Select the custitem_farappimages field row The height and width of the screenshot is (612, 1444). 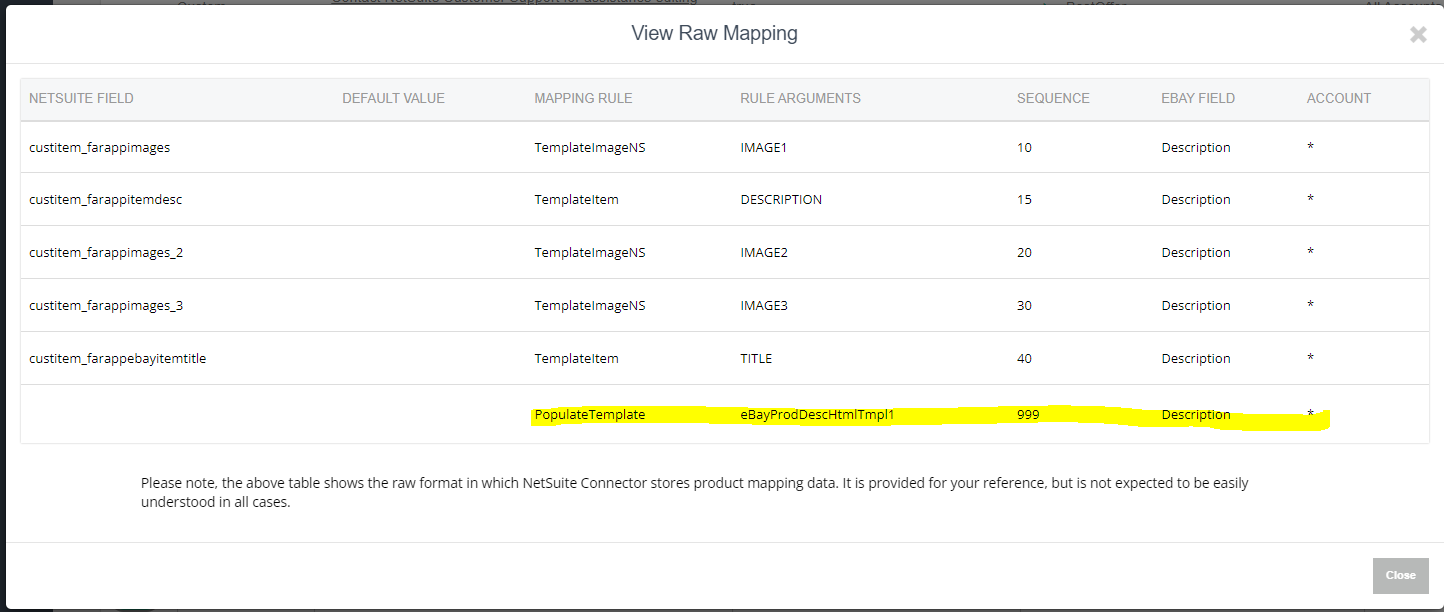point(98,147)
